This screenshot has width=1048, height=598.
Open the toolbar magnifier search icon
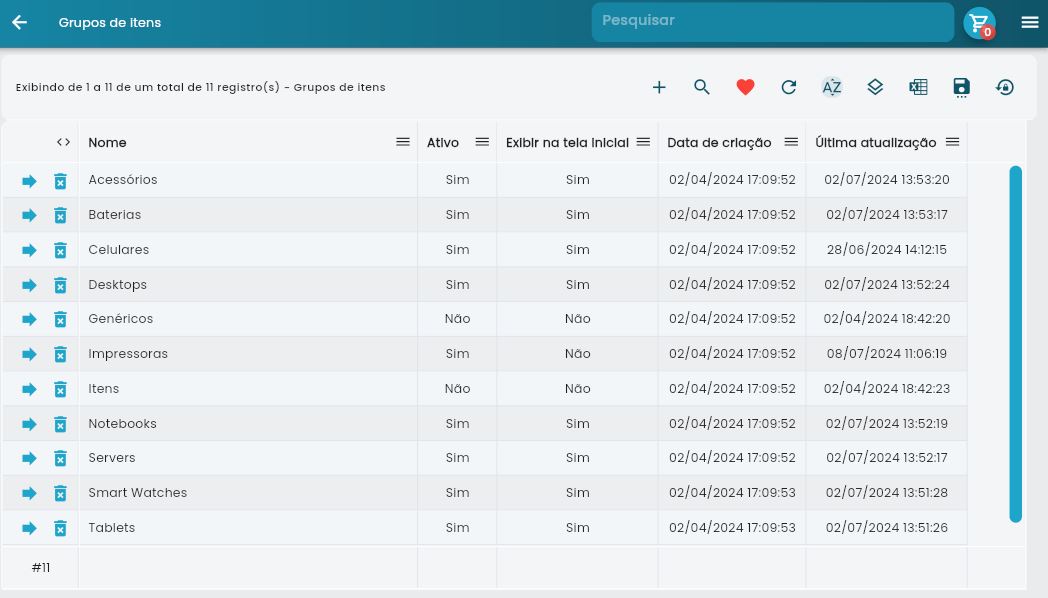[x=702, y=87]
